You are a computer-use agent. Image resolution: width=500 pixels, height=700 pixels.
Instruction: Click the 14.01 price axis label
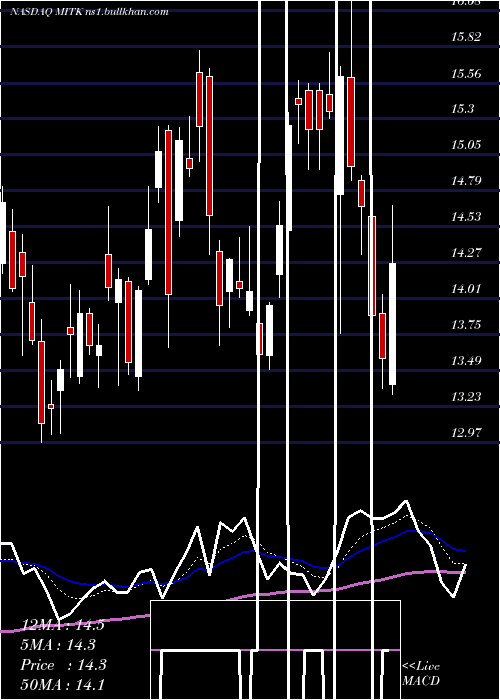(x=466, y=289)
